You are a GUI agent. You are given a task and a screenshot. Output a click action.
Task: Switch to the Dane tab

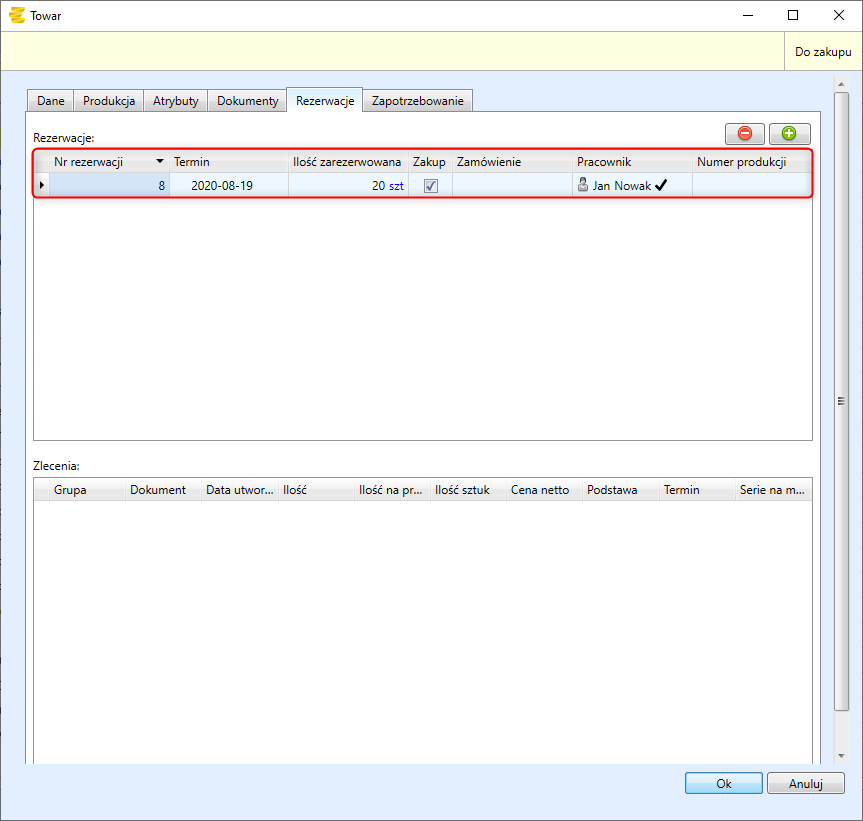click(51, 101)
